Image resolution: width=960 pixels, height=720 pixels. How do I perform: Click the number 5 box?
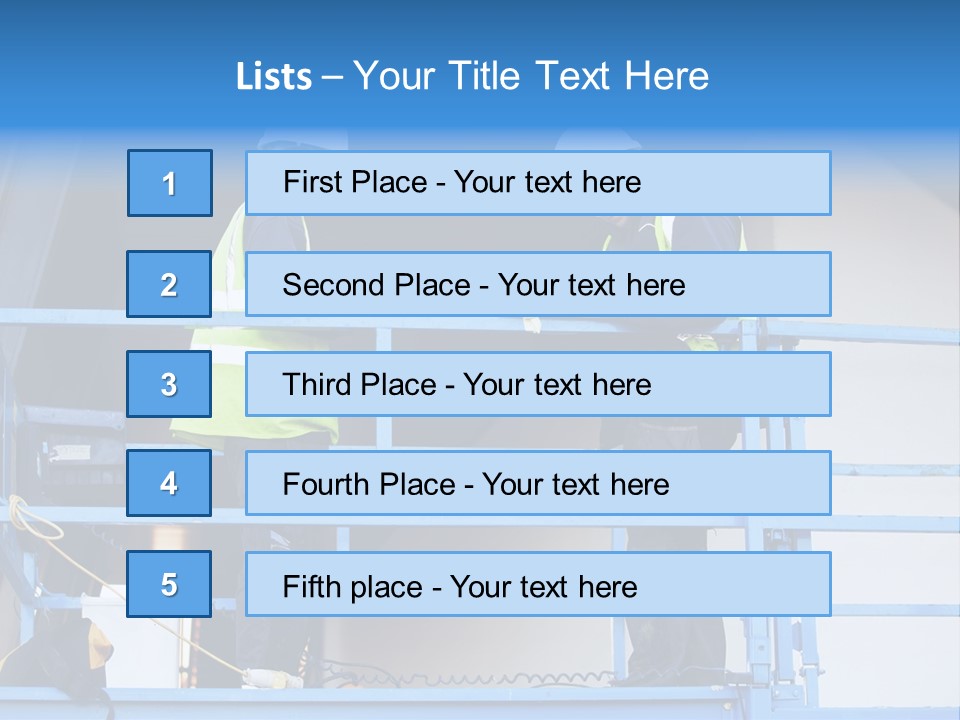tap(169, 584)
